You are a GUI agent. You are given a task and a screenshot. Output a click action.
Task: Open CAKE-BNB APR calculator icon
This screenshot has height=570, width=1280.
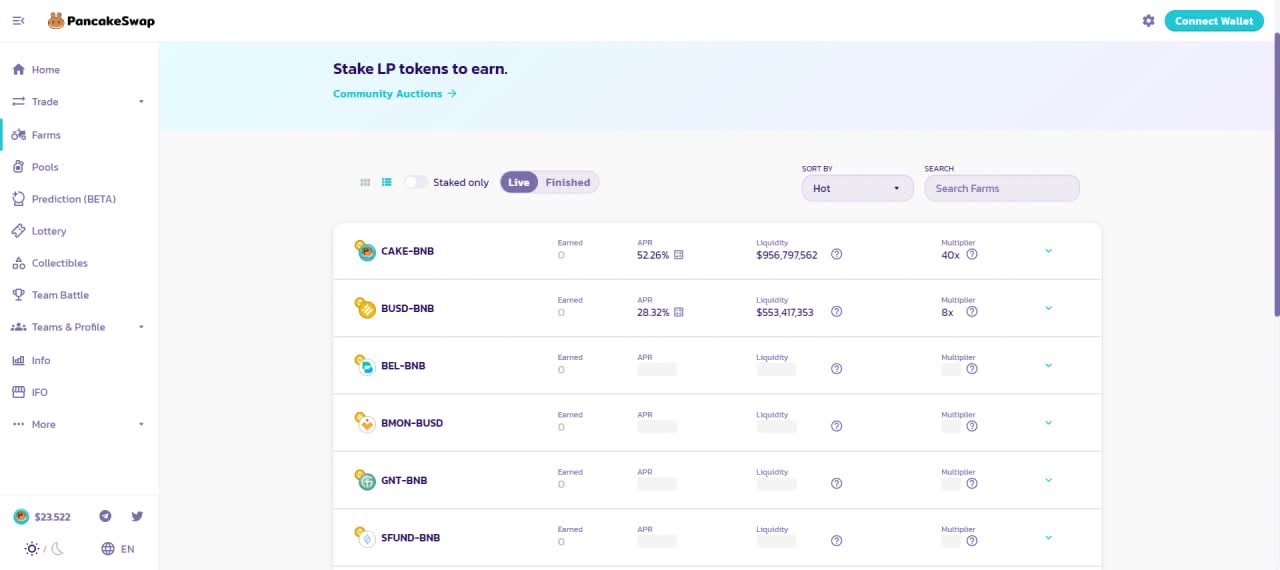[679, 255]
